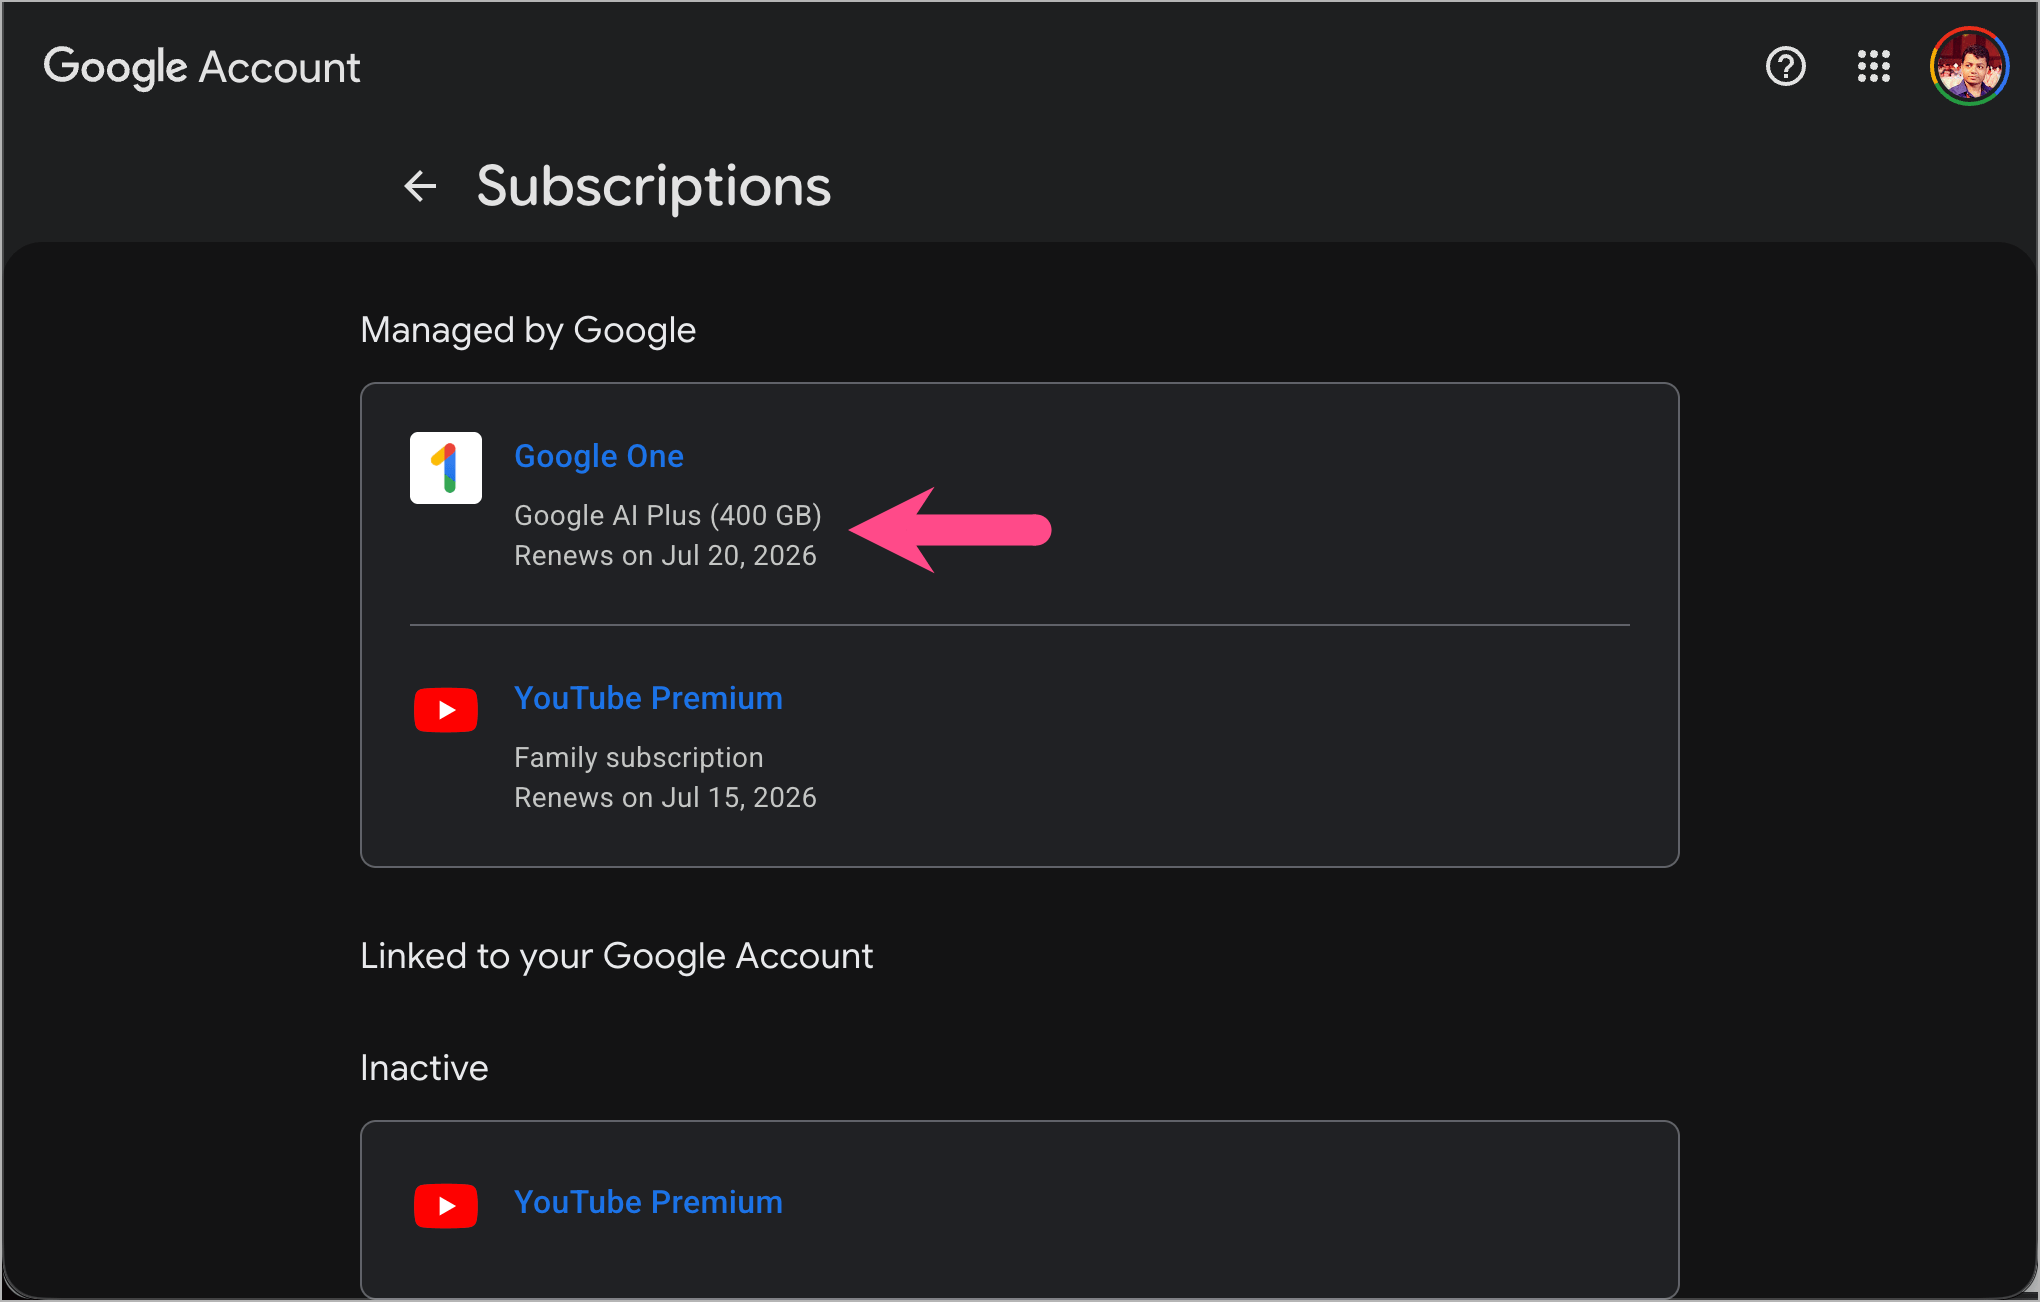Click the Managed by Google heading
This screenshot has width=2040, height=1302.
coord(528,331)
